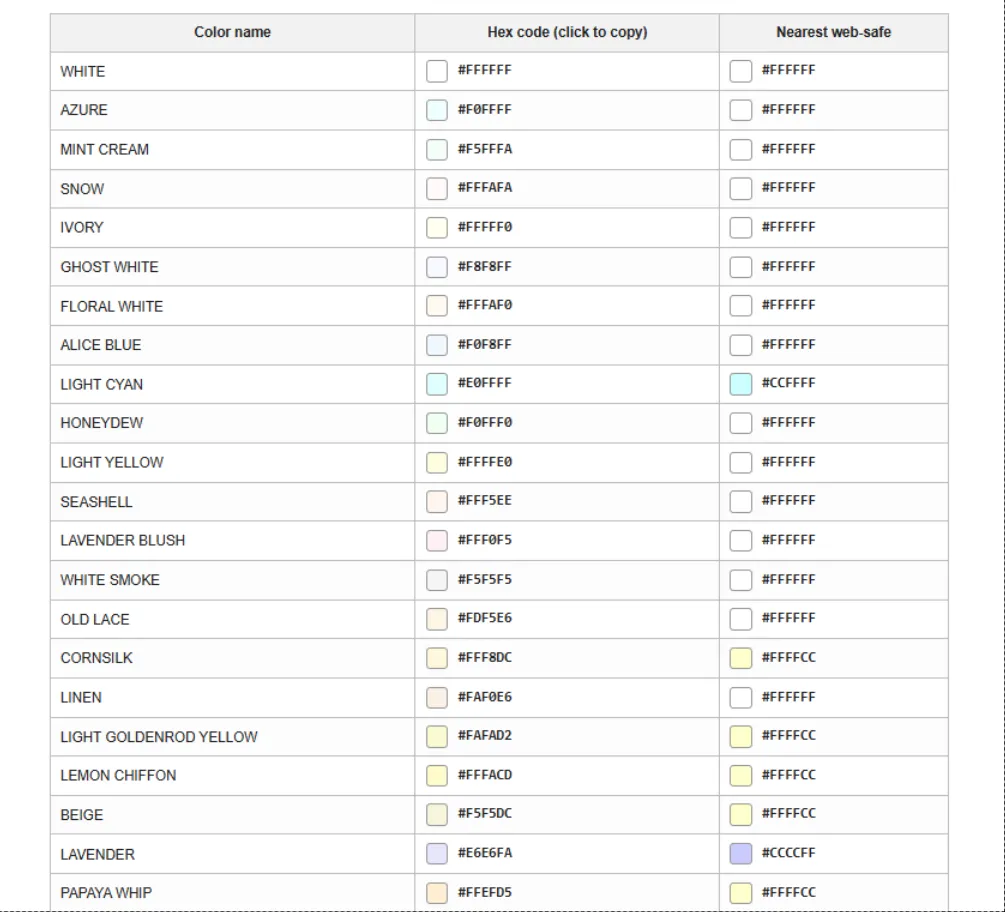The height and width of the screenshot is (912, 1005).
Task: Click the Honeydew hex swatch
Action: coord(436,423)
